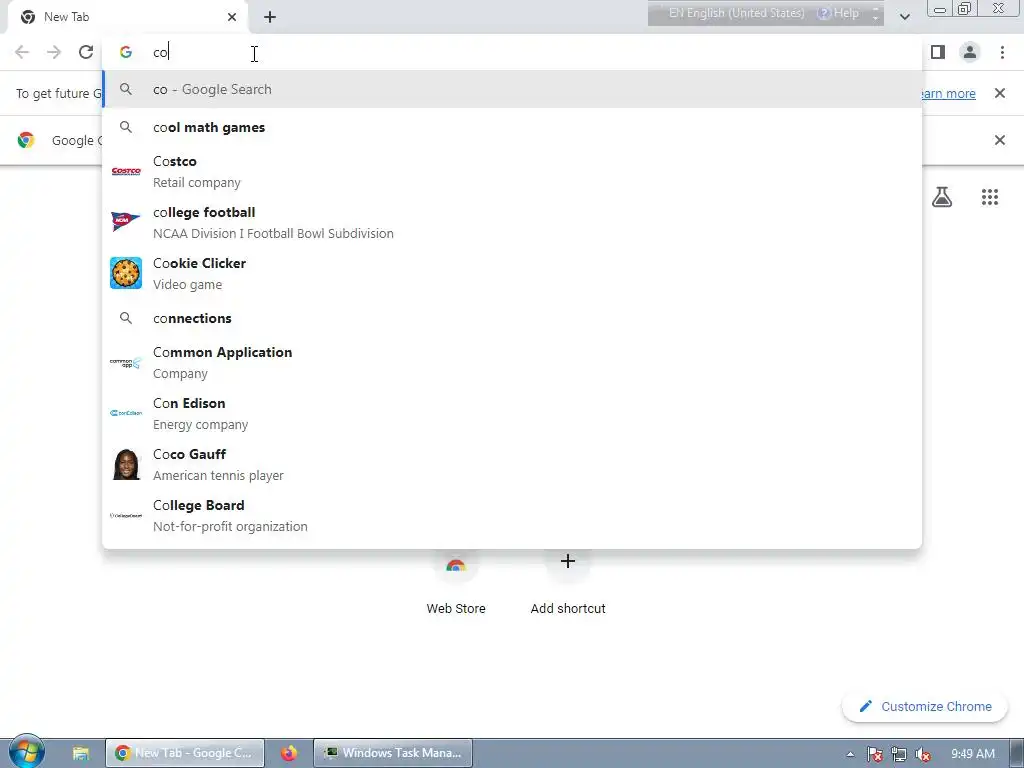The image size is (1024, 768).
Task: Switch to Windows Task Manager in taskbar
Action: [x=392, y=753]
